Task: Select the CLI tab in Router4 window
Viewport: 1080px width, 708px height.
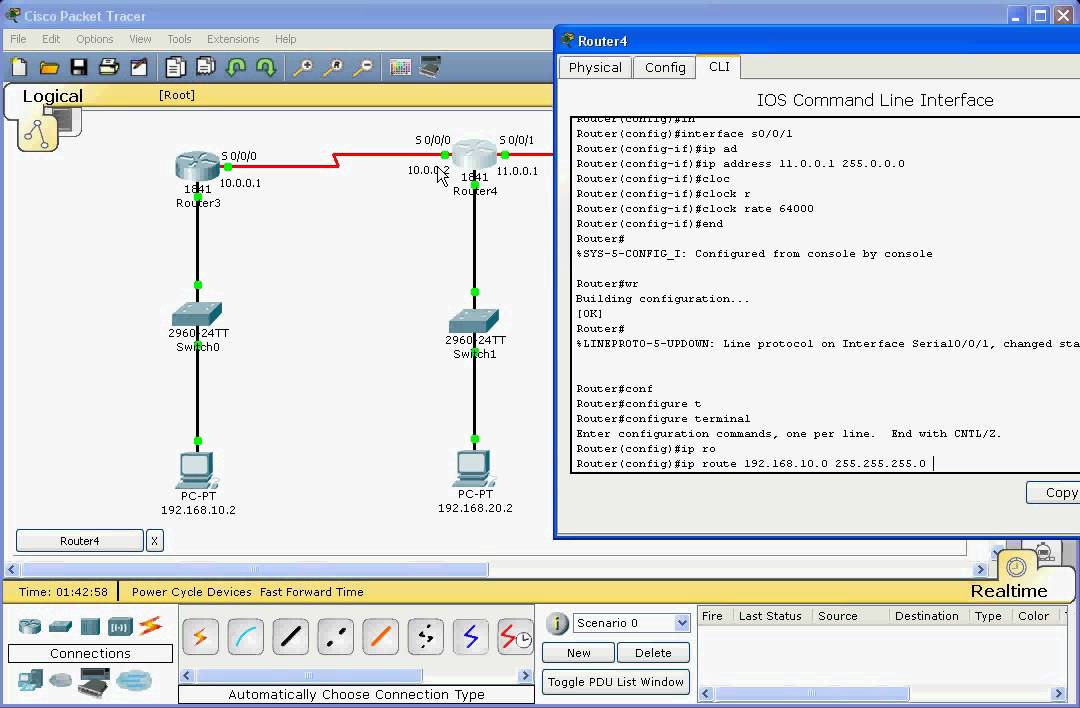Action: point(719,67)
